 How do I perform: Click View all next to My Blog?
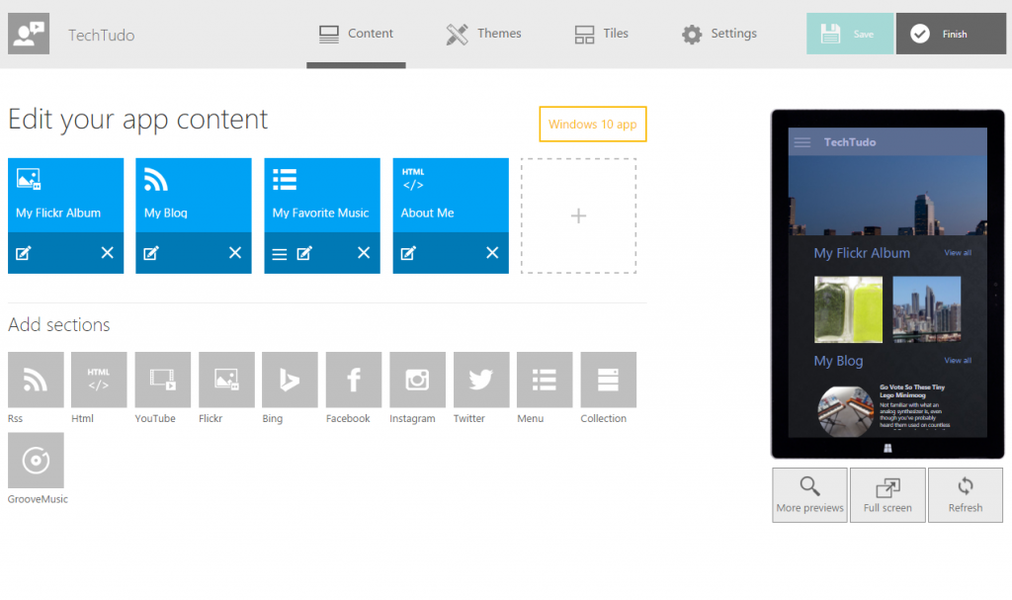pyautogui.click(x=958, y=361)
